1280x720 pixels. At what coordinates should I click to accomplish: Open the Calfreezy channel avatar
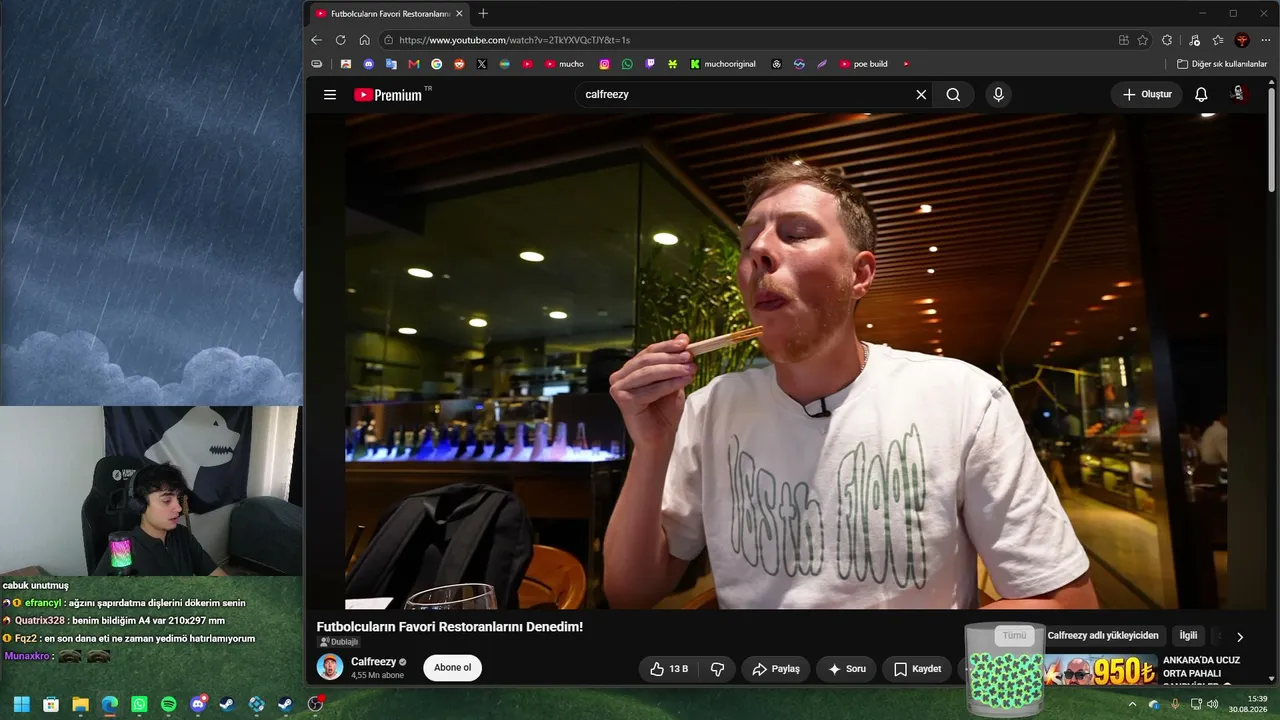click(x=330, y=667)
